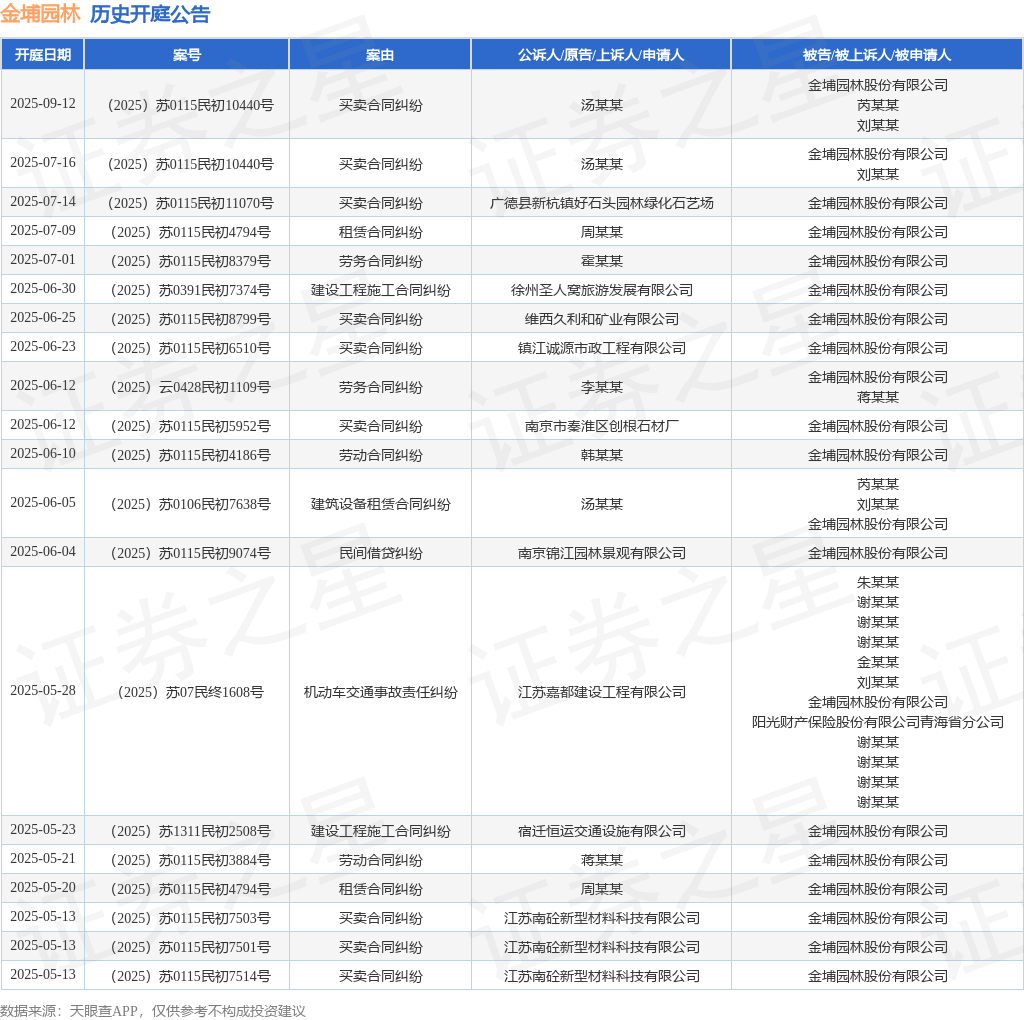The width and height of the screenshot is (1024, 1020).
Task: Click plaintiff 南京锦江园林景观有限公司
Action: click(x=601, y=553)
